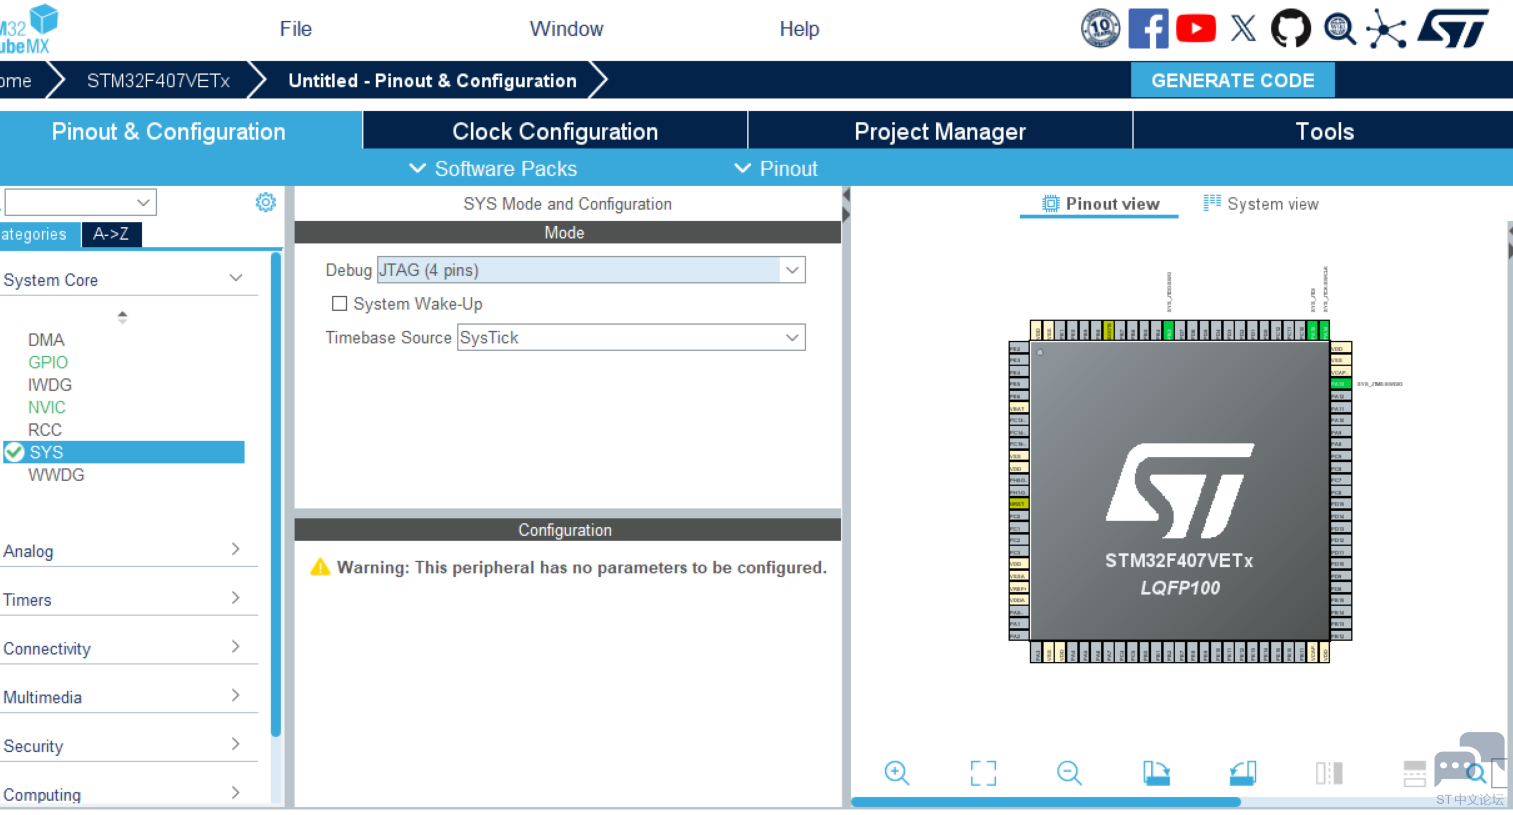Click the pinout view horizontal scrollbar

pyautogui.click(x=1045, y=802)
